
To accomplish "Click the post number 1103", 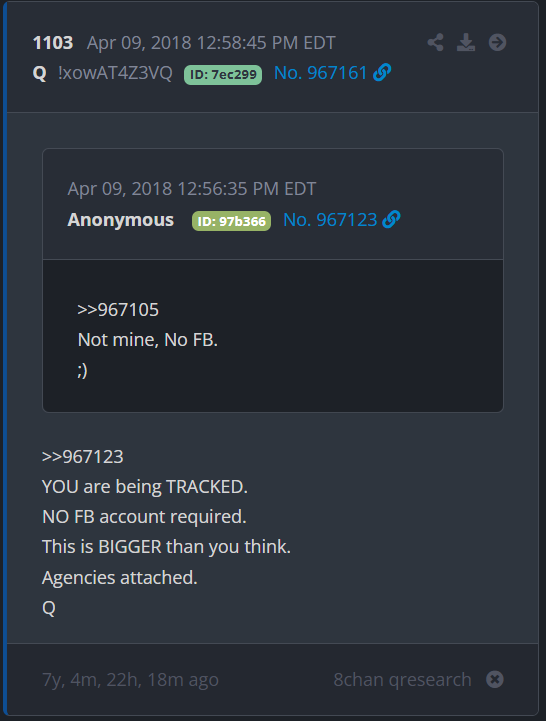I will click(53, 43).
